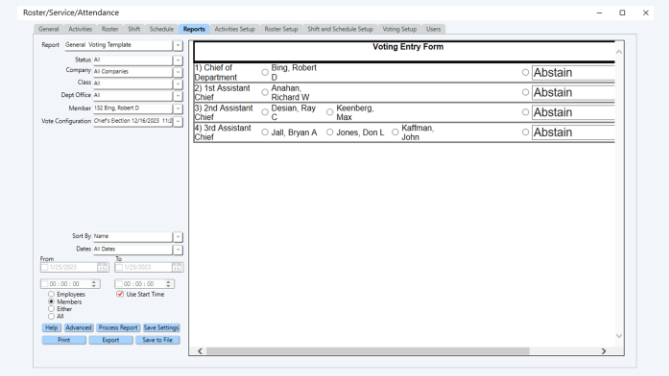Enable the To date checkbox
The height and width of the screenshot is (376, 669).
[119, 268]
